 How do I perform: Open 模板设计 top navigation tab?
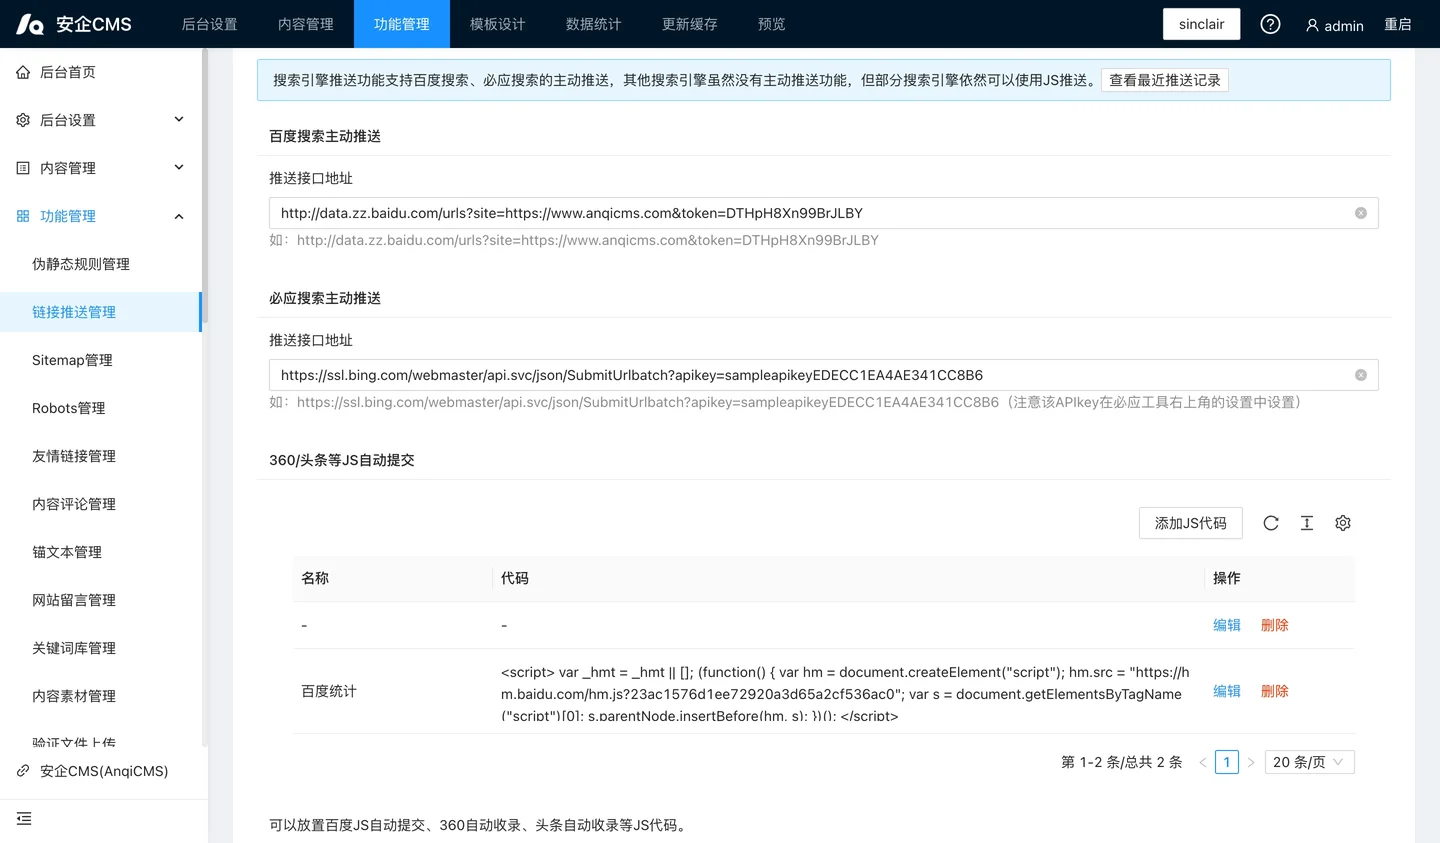tap(498, 24)
